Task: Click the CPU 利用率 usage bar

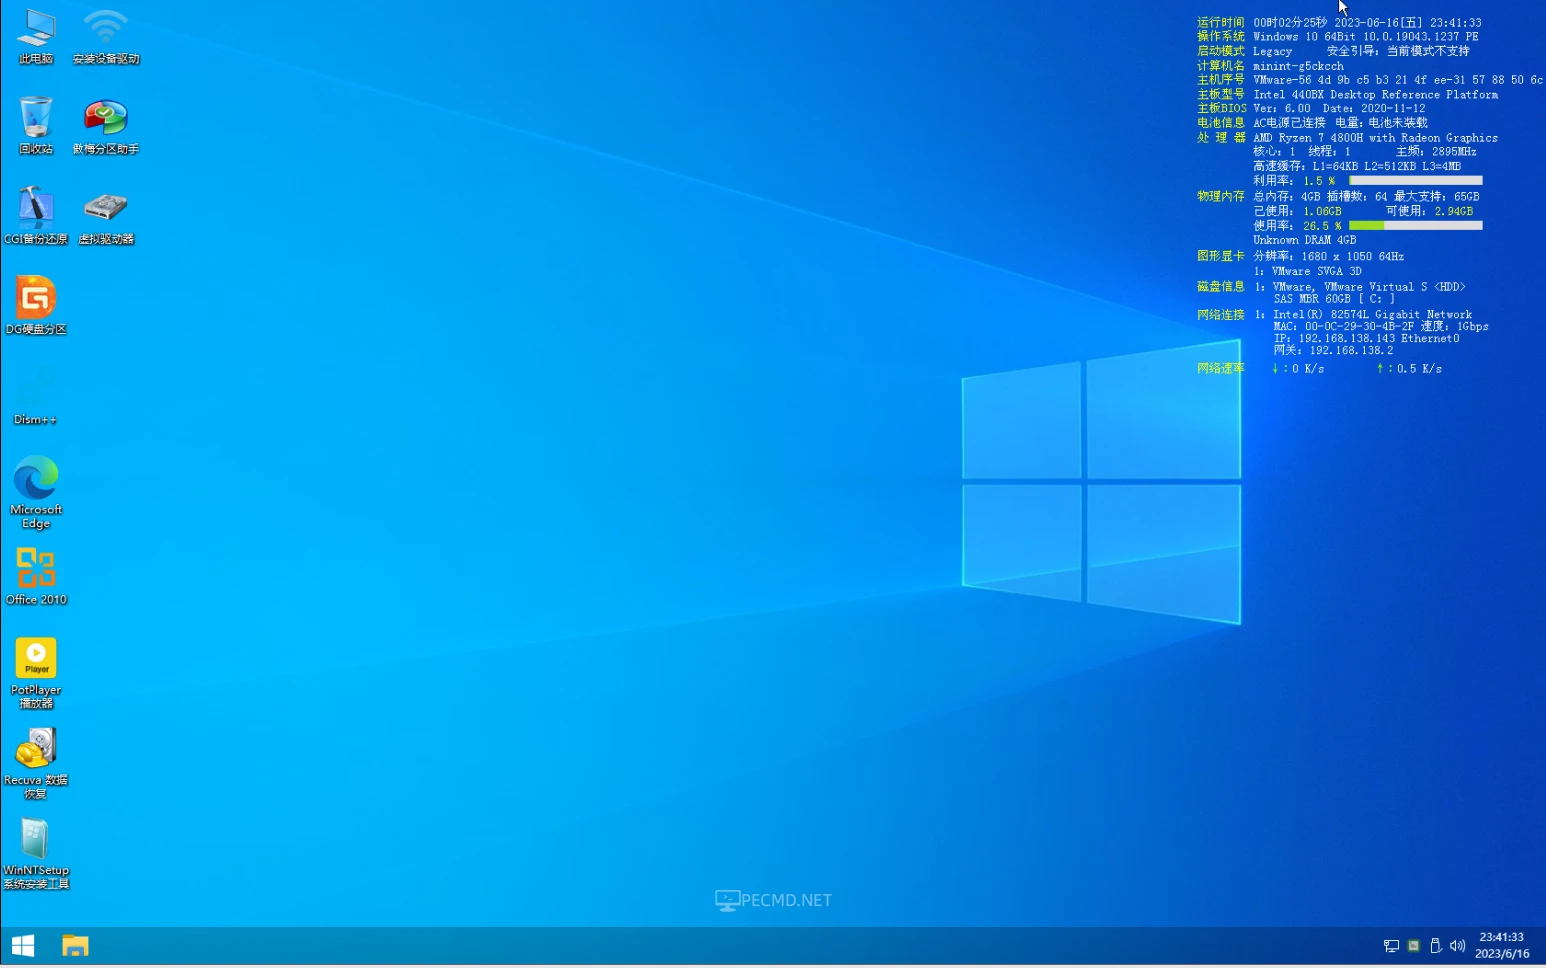Action: 1415,181
